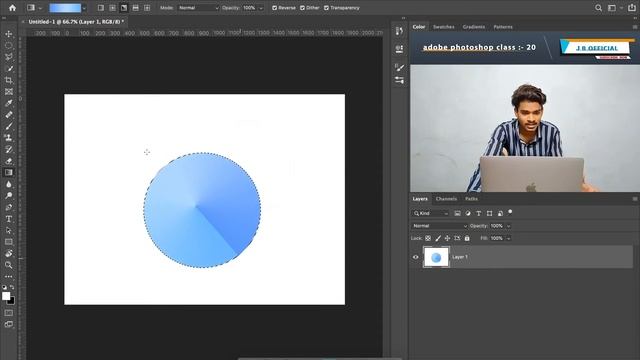Expand the gradient picker arrow
The image size is (640, 360).
pos(84,8)
